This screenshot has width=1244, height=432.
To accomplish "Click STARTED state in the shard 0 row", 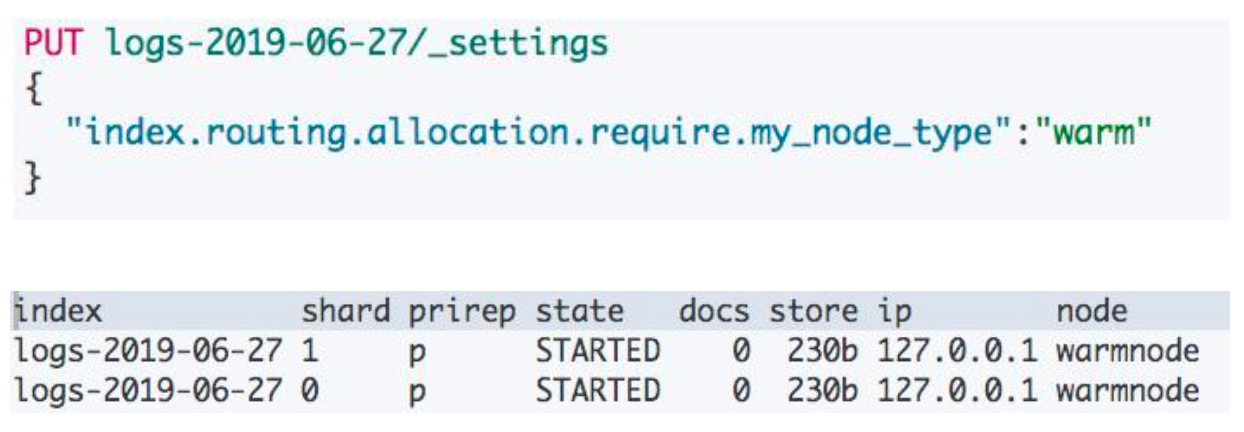I will [x=598, y=389].
